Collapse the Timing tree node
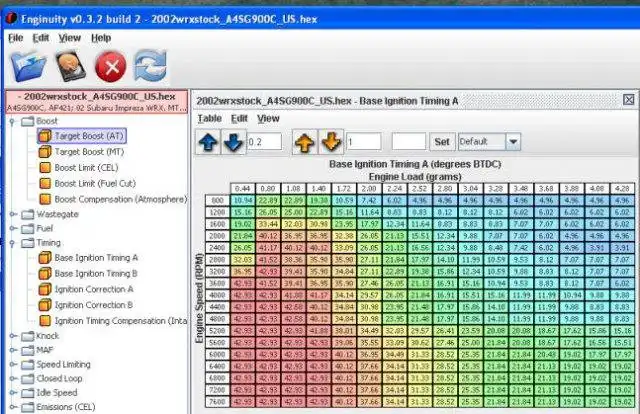Screen dimensions: 640x414 pyautogui.click(x=12, y=243)
